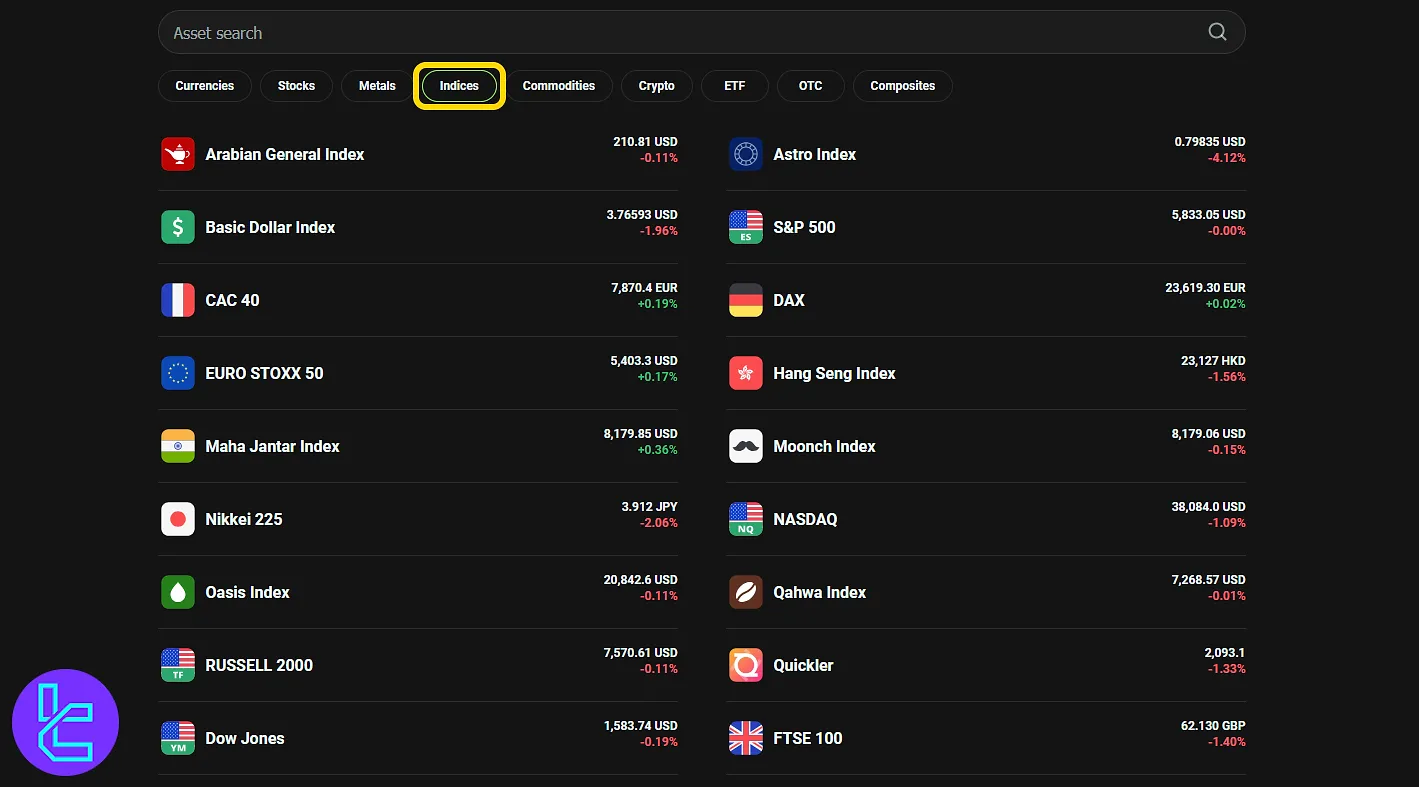Click the NASDAQ NQ flag icon
This screenshot has width=1419, height=787.
[746, 519]
